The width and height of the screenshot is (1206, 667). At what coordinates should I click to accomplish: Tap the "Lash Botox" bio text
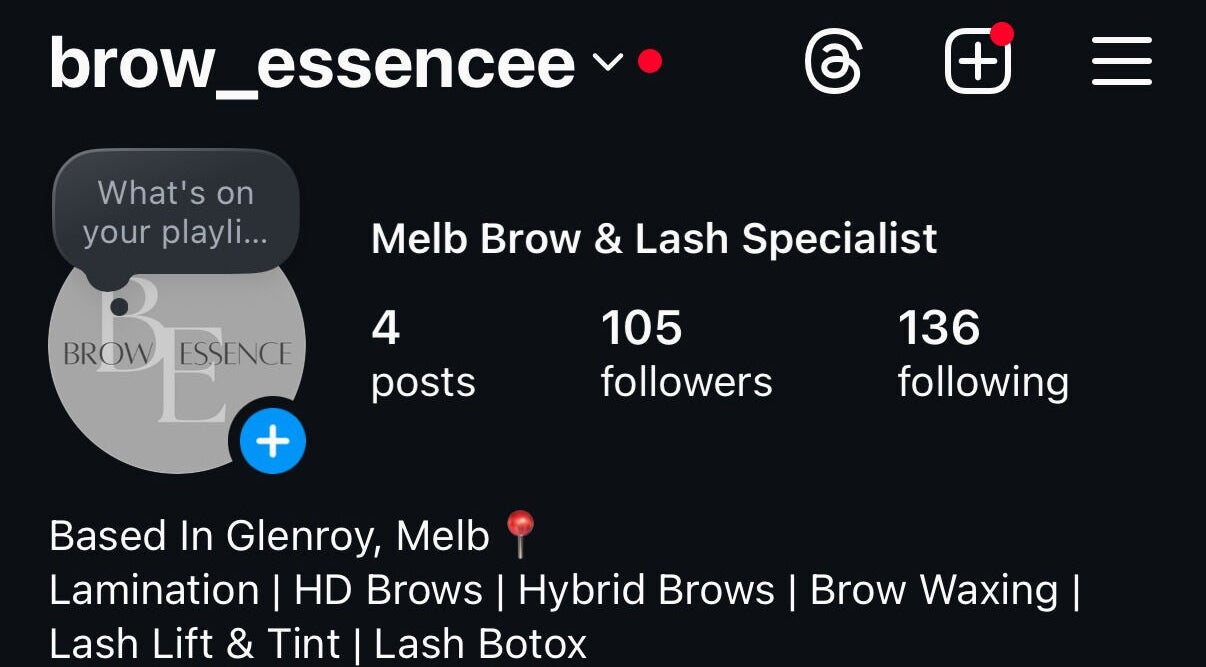coord(480,643)
